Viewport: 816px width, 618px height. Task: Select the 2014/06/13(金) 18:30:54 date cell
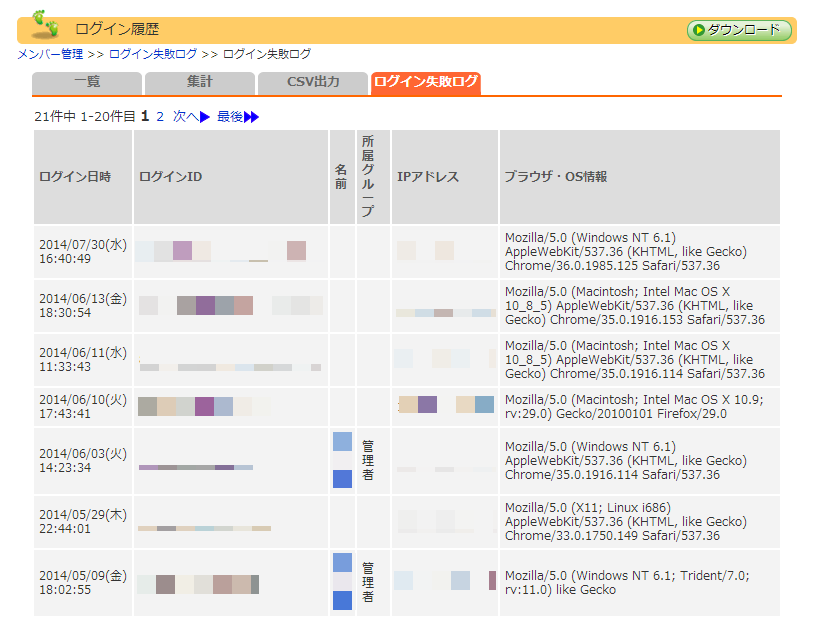point(83,306)
